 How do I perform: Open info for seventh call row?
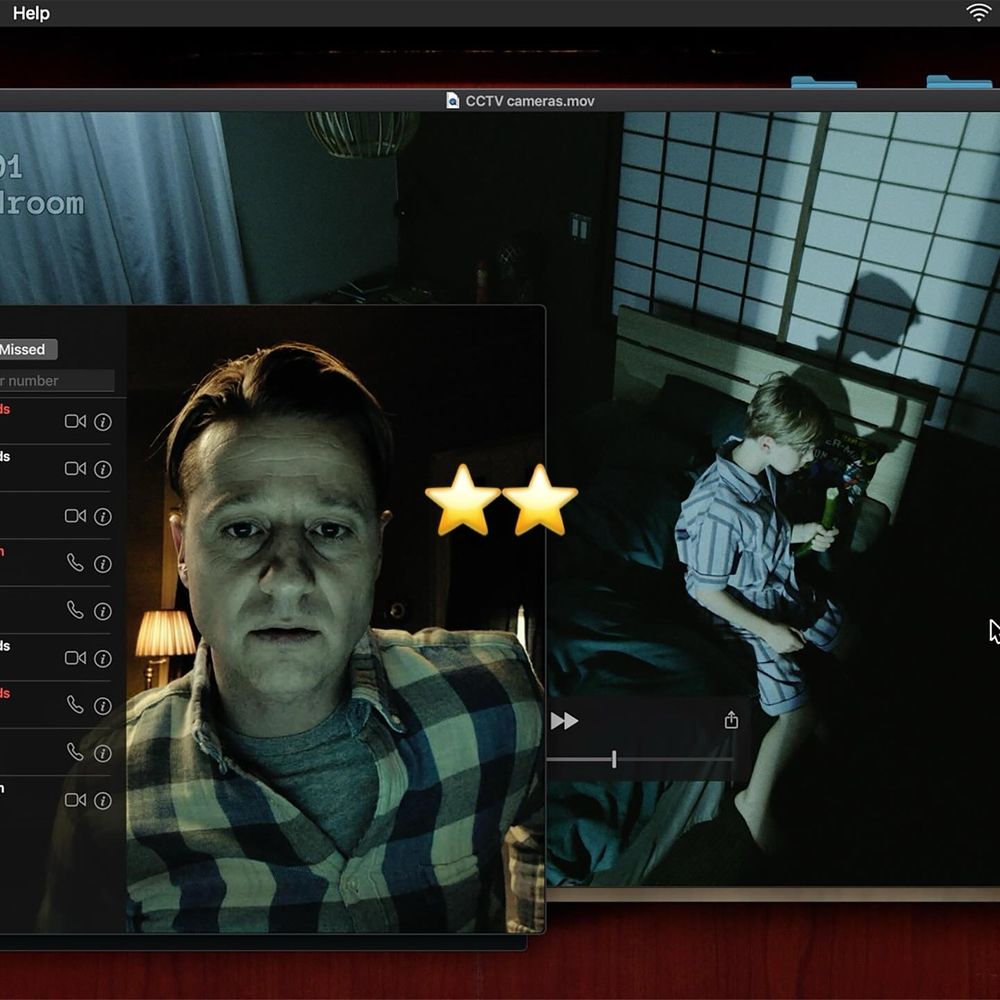pyautogui.click(x=103, y=706)
